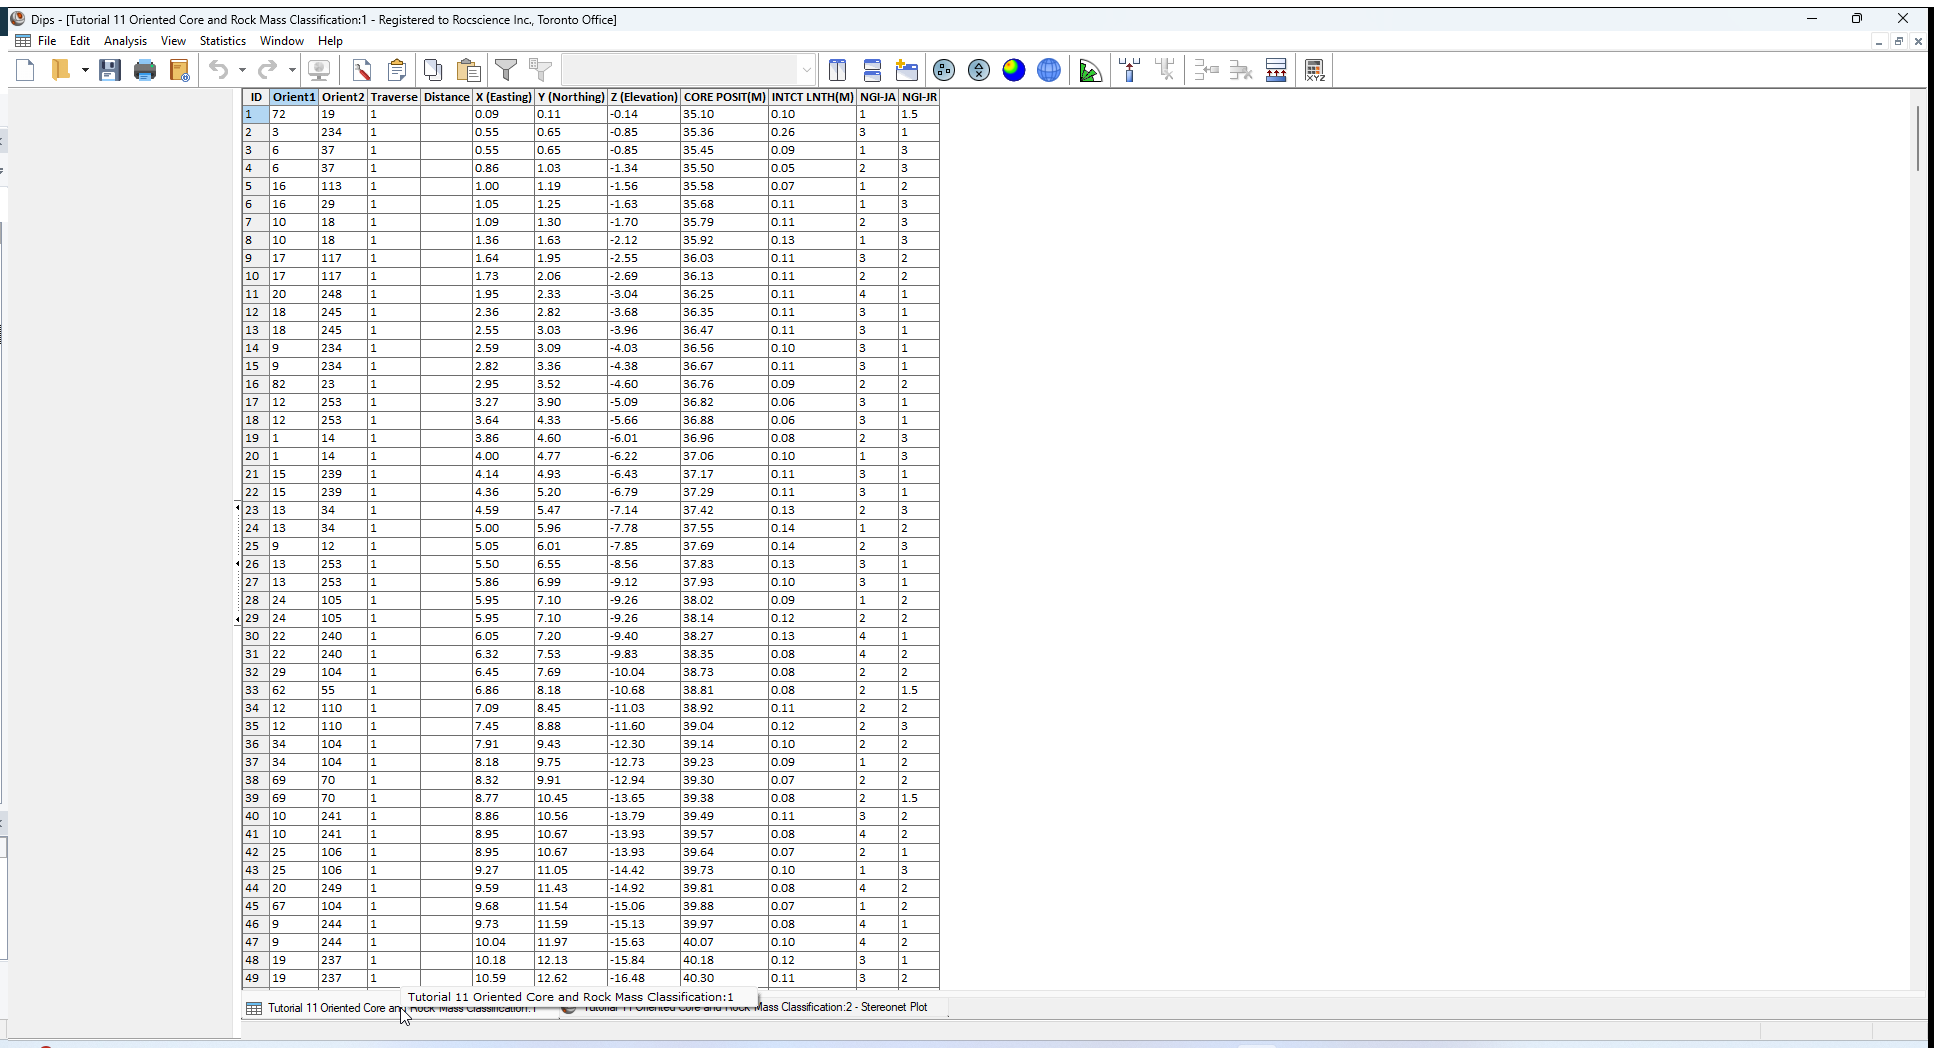The width and height of the screenshot is (1936, 1048).
Task: Open the Rosette Plot view
Action: pos(1090,70)
